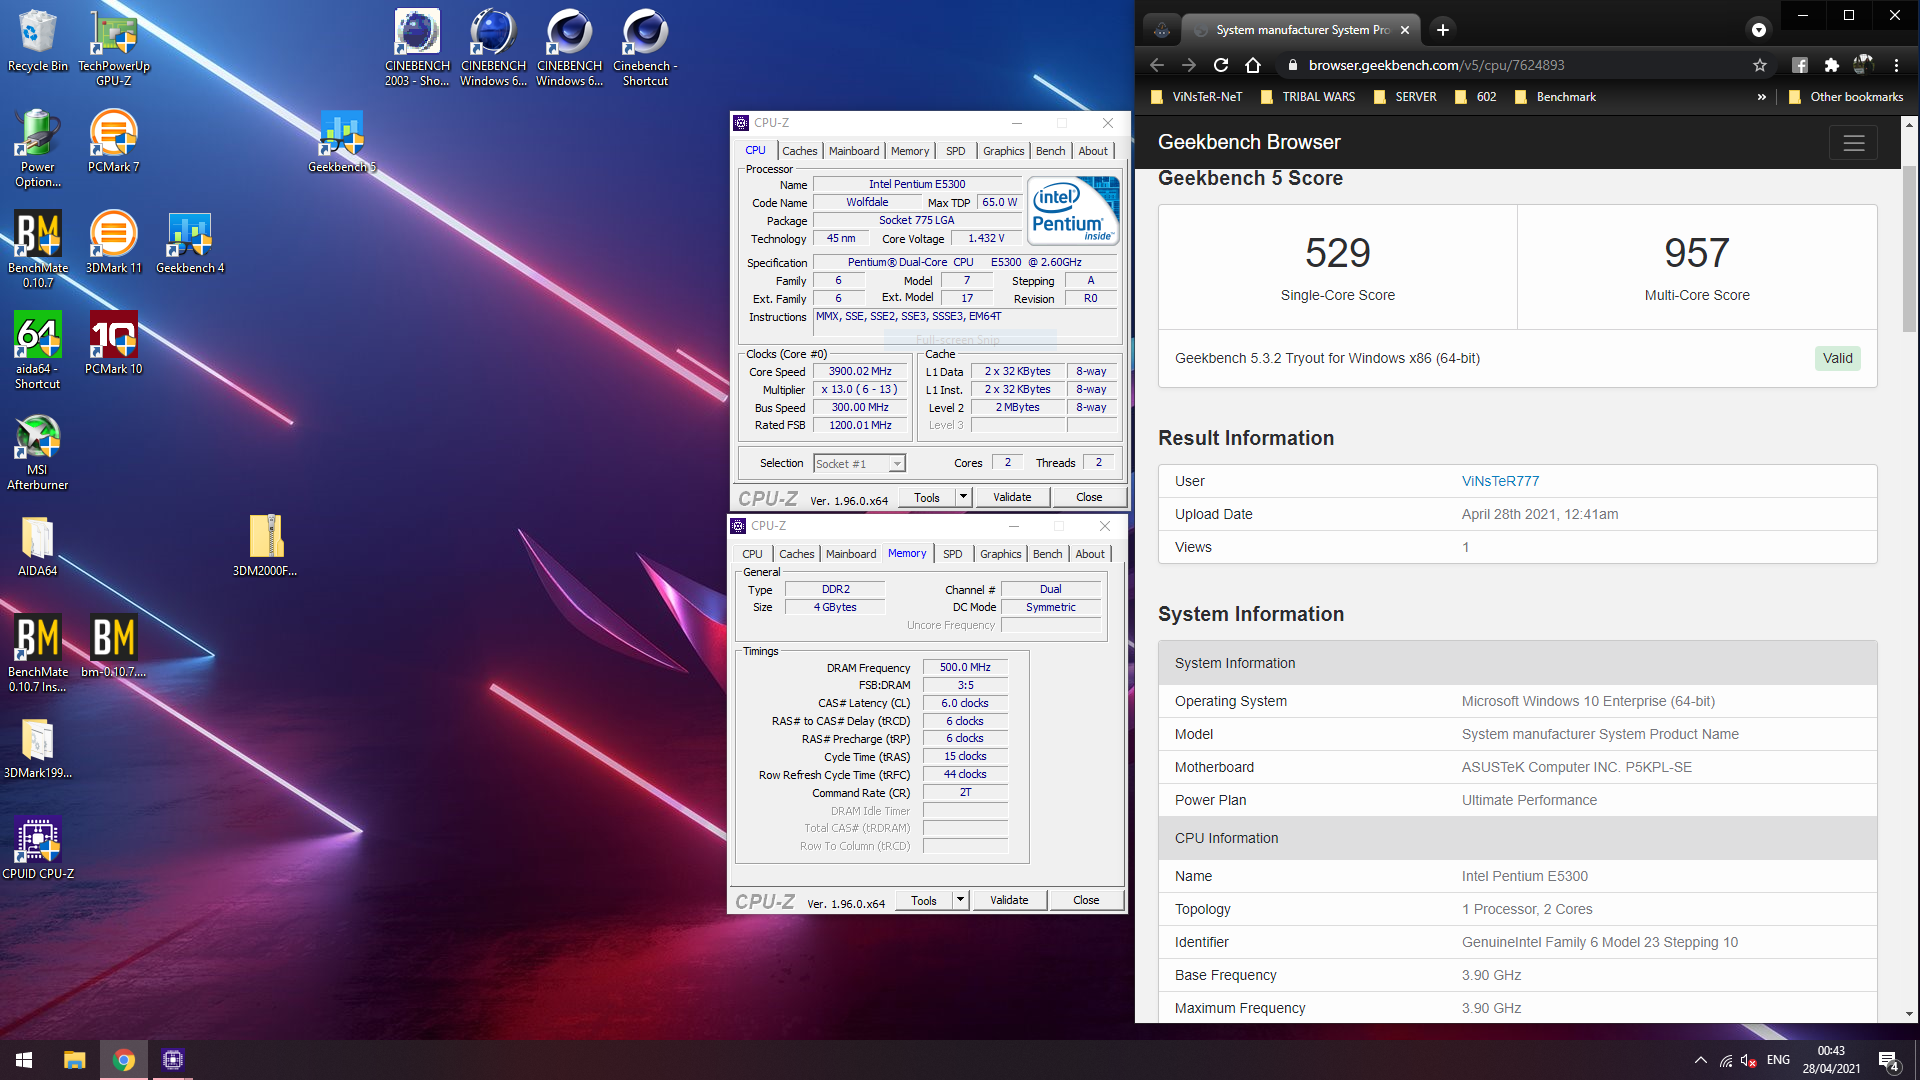Open the clock and date flyout

tap(1831, 1060)
